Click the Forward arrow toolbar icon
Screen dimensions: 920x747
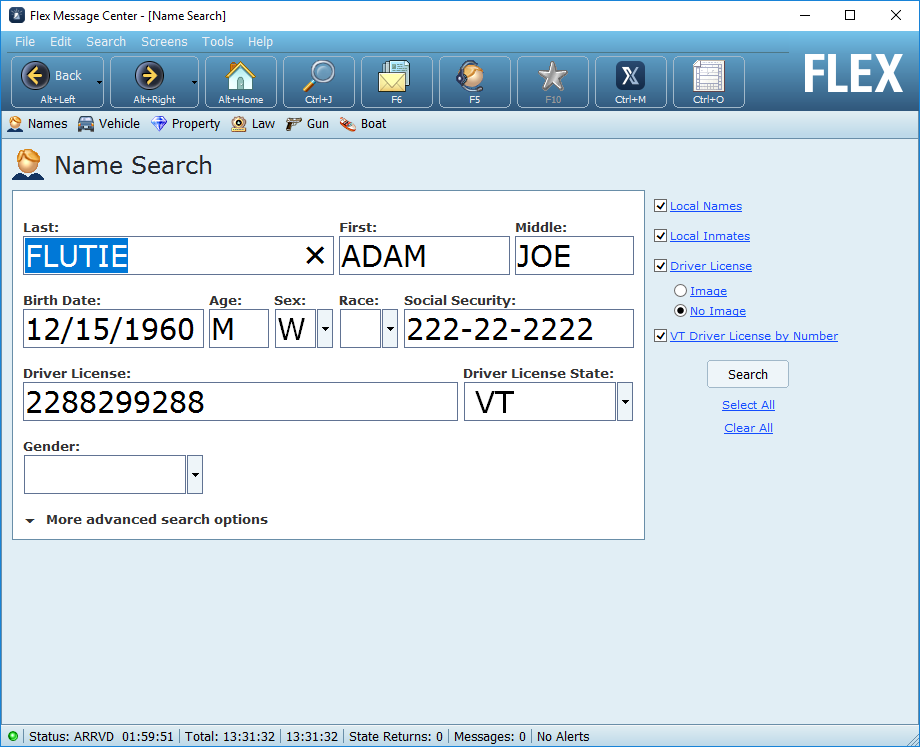pyautogui.click(x=149, y=76)
